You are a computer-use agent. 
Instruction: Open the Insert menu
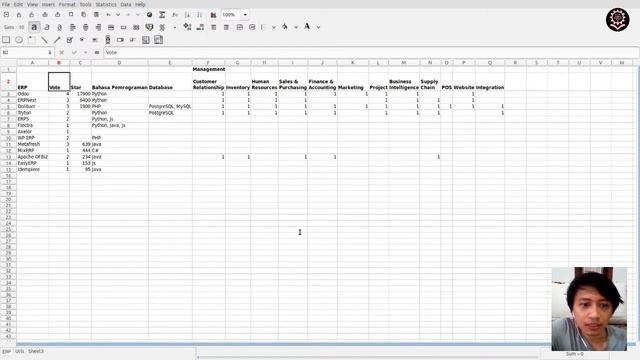pos(48,4)
